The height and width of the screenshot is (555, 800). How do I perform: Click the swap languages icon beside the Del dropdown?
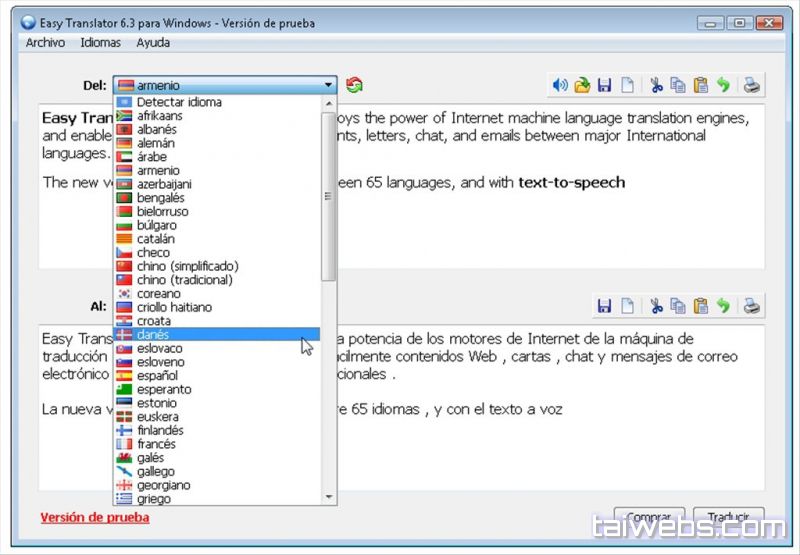[x=354, y=86]
